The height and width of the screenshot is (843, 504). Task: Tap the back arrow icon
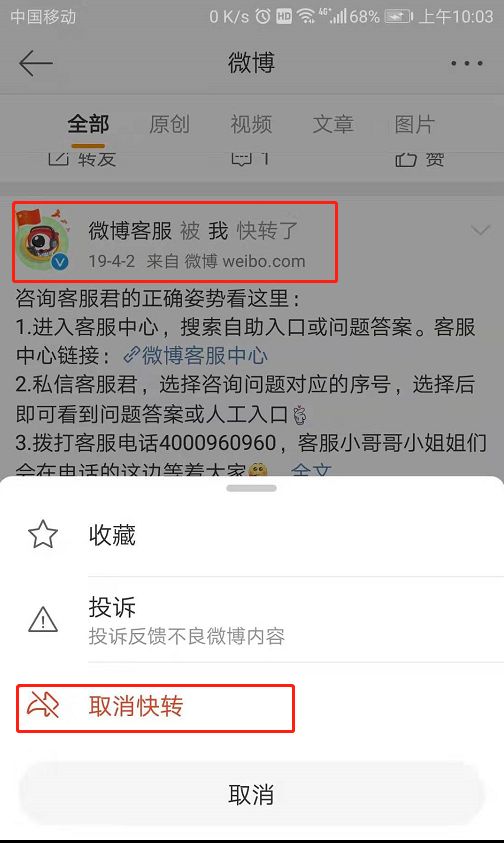point(36,63)
